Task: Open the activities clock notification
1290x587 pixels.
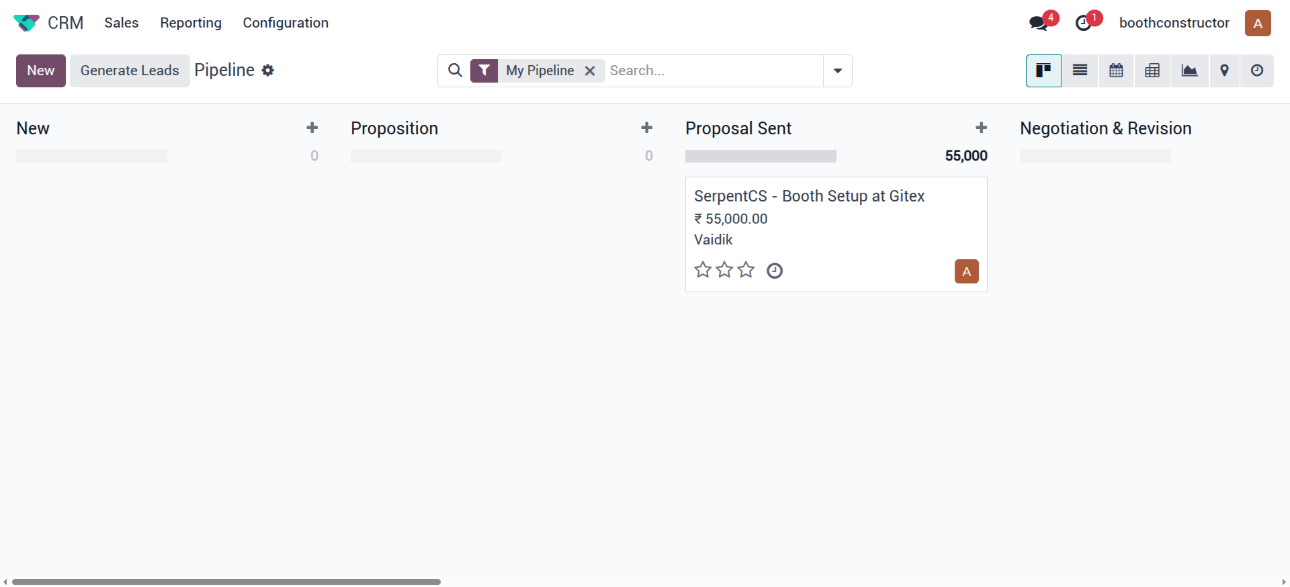Action: point(1083,23)
